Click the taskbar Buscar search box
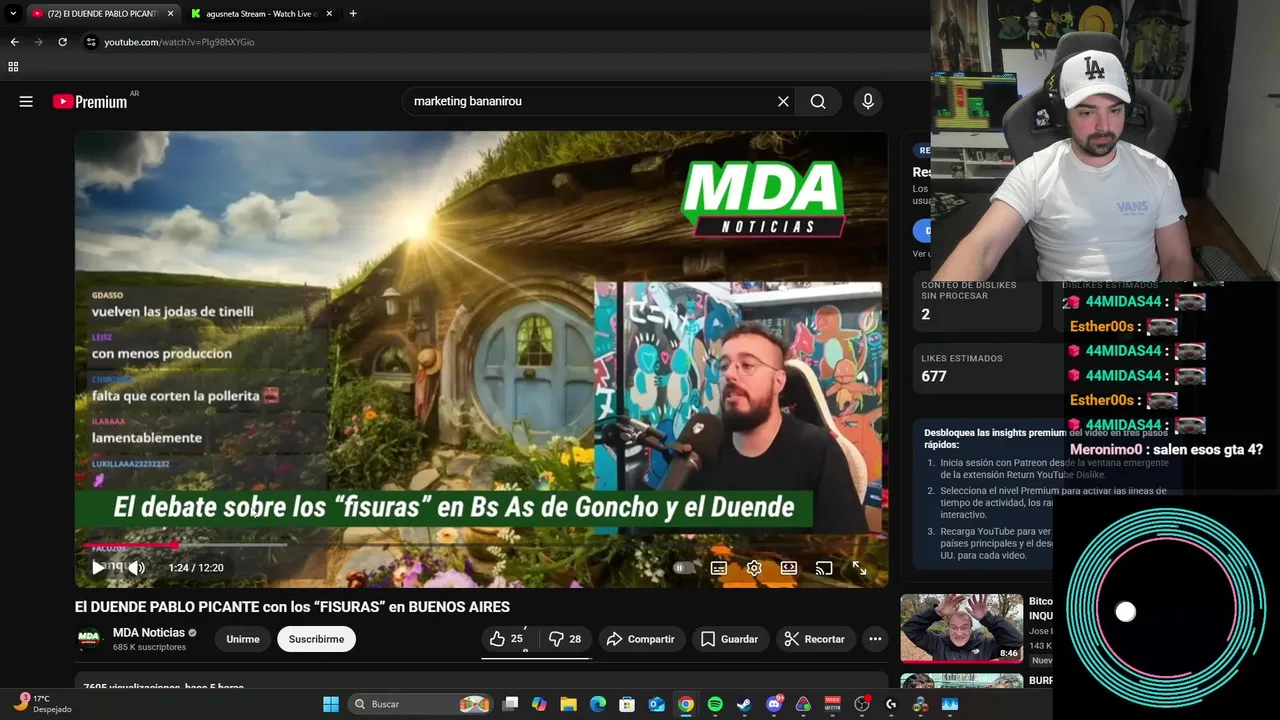1280x720 pixels. [x=420, y=704]
